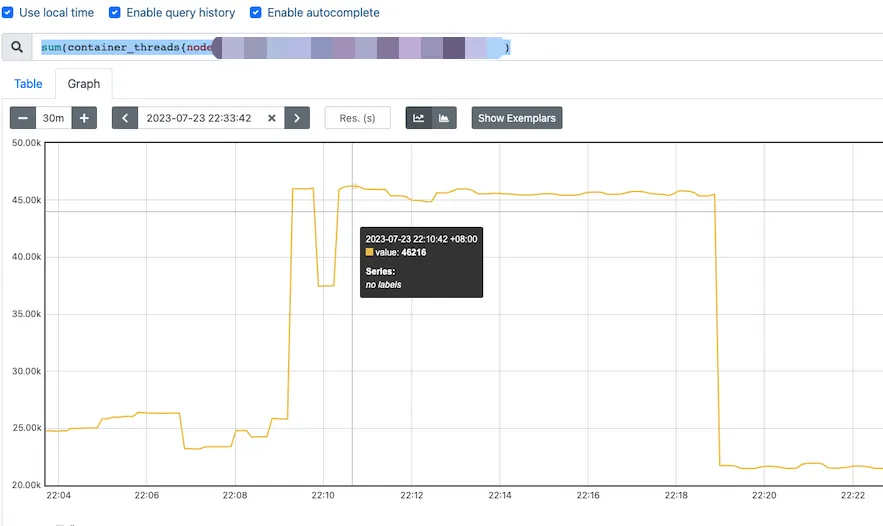Open the Table tab

click(x=28, y=84)
